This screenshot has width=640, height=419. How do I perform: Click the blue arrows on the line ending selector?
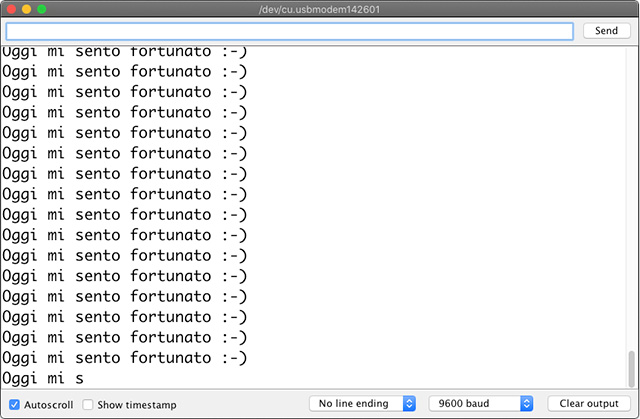pyautogui.click(x=409, y=403)
